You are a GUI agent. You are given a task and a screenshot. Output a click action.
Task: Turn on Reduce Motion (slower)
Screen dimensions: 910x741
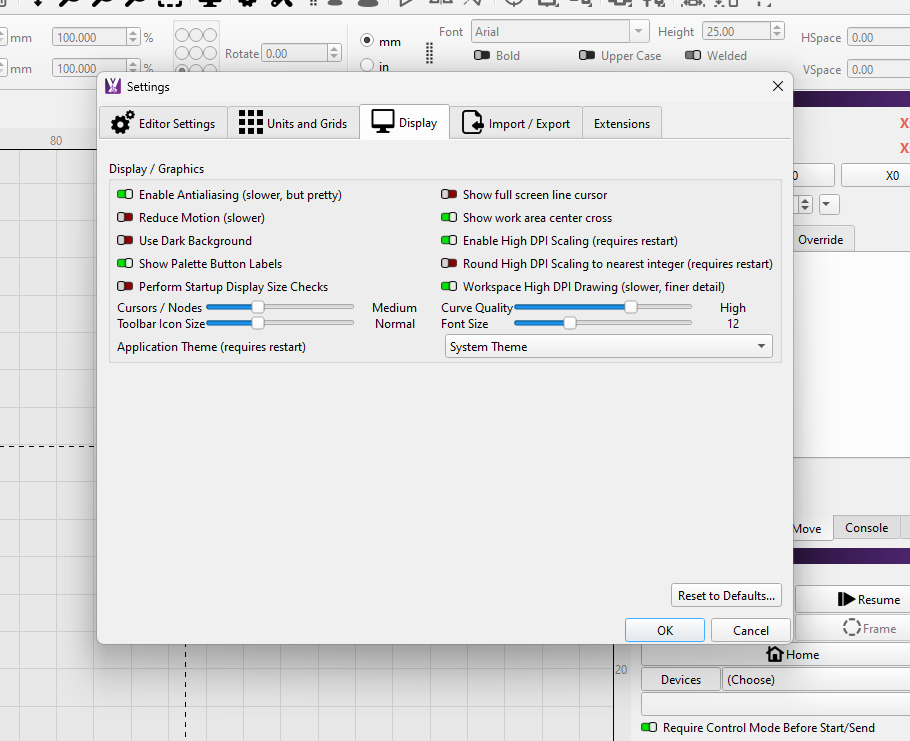125,218
